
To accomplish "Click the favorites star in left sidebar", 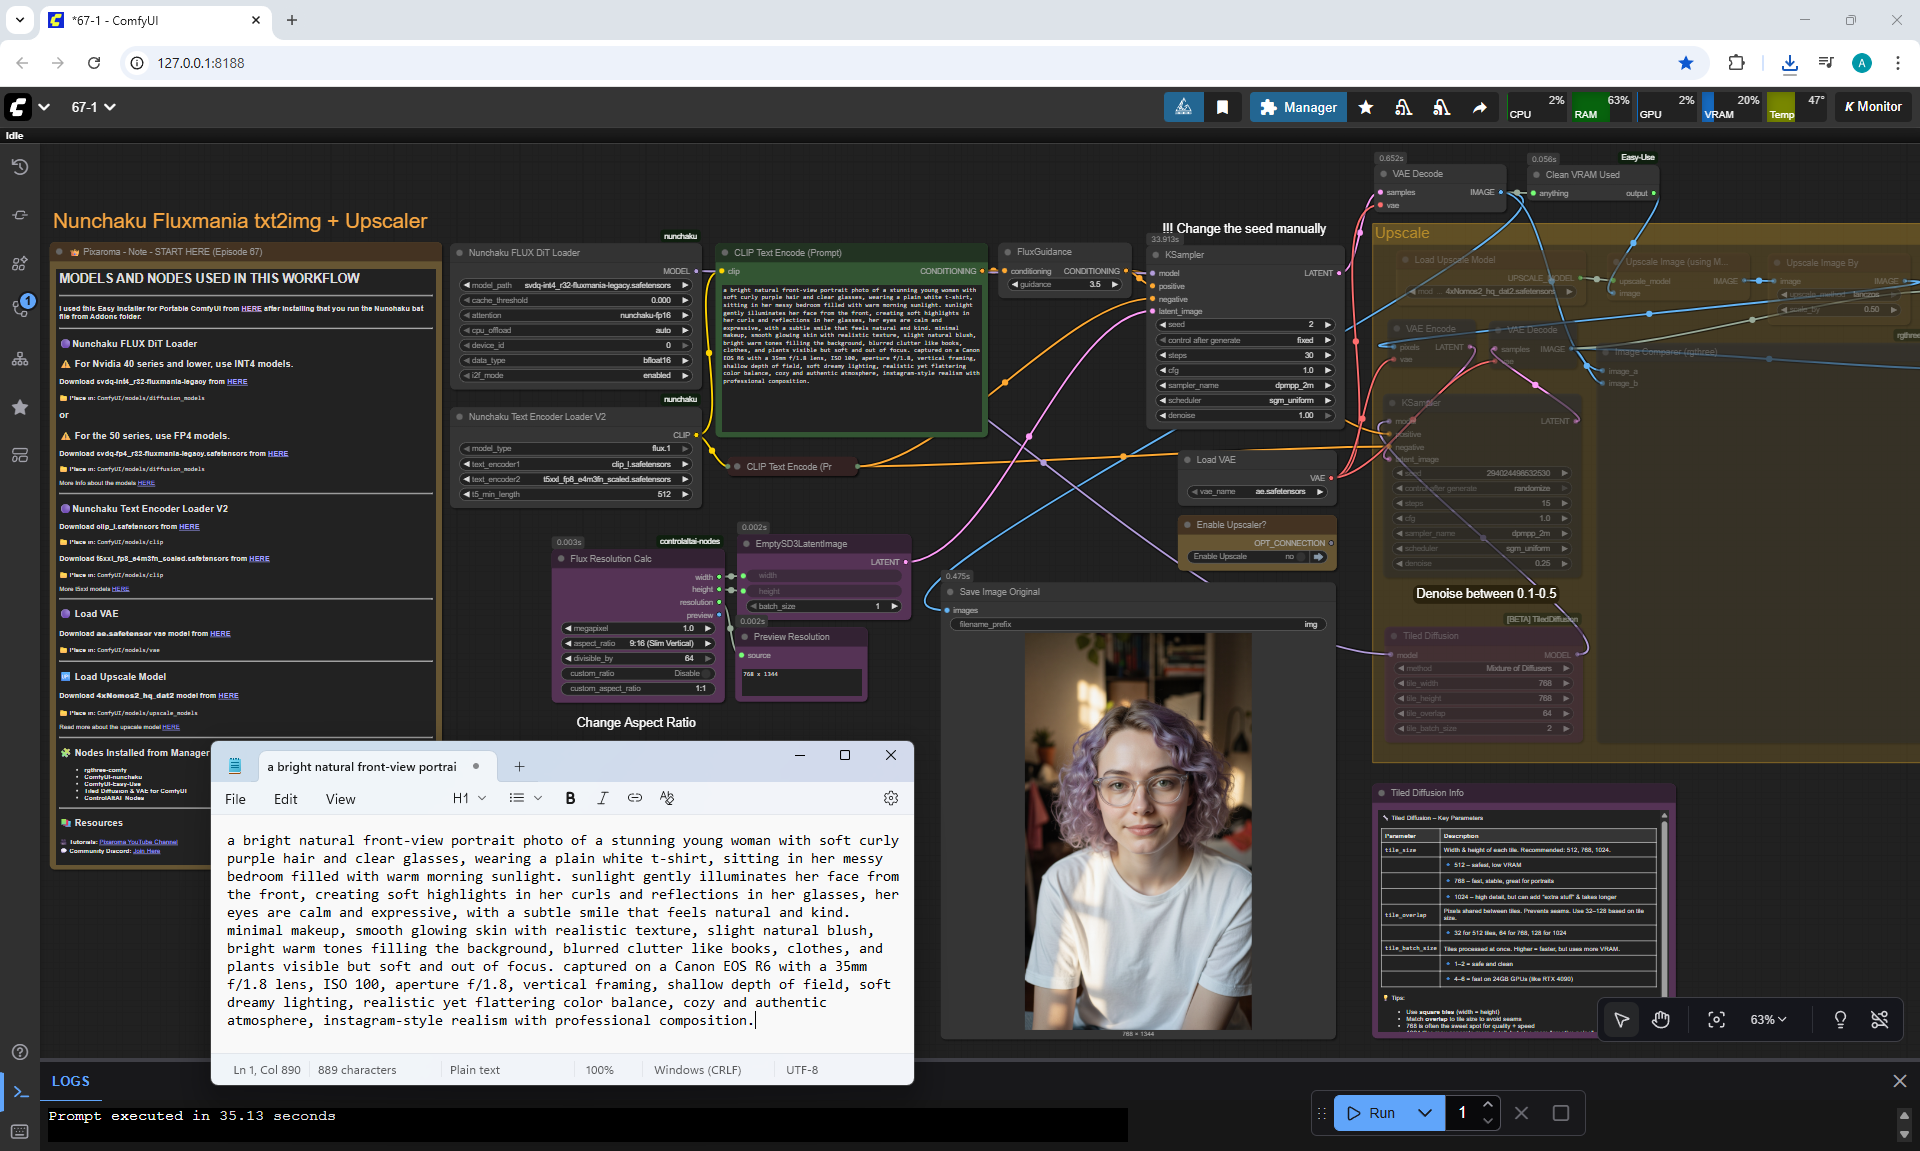I will pyautogui.click(x=20, y=407).
